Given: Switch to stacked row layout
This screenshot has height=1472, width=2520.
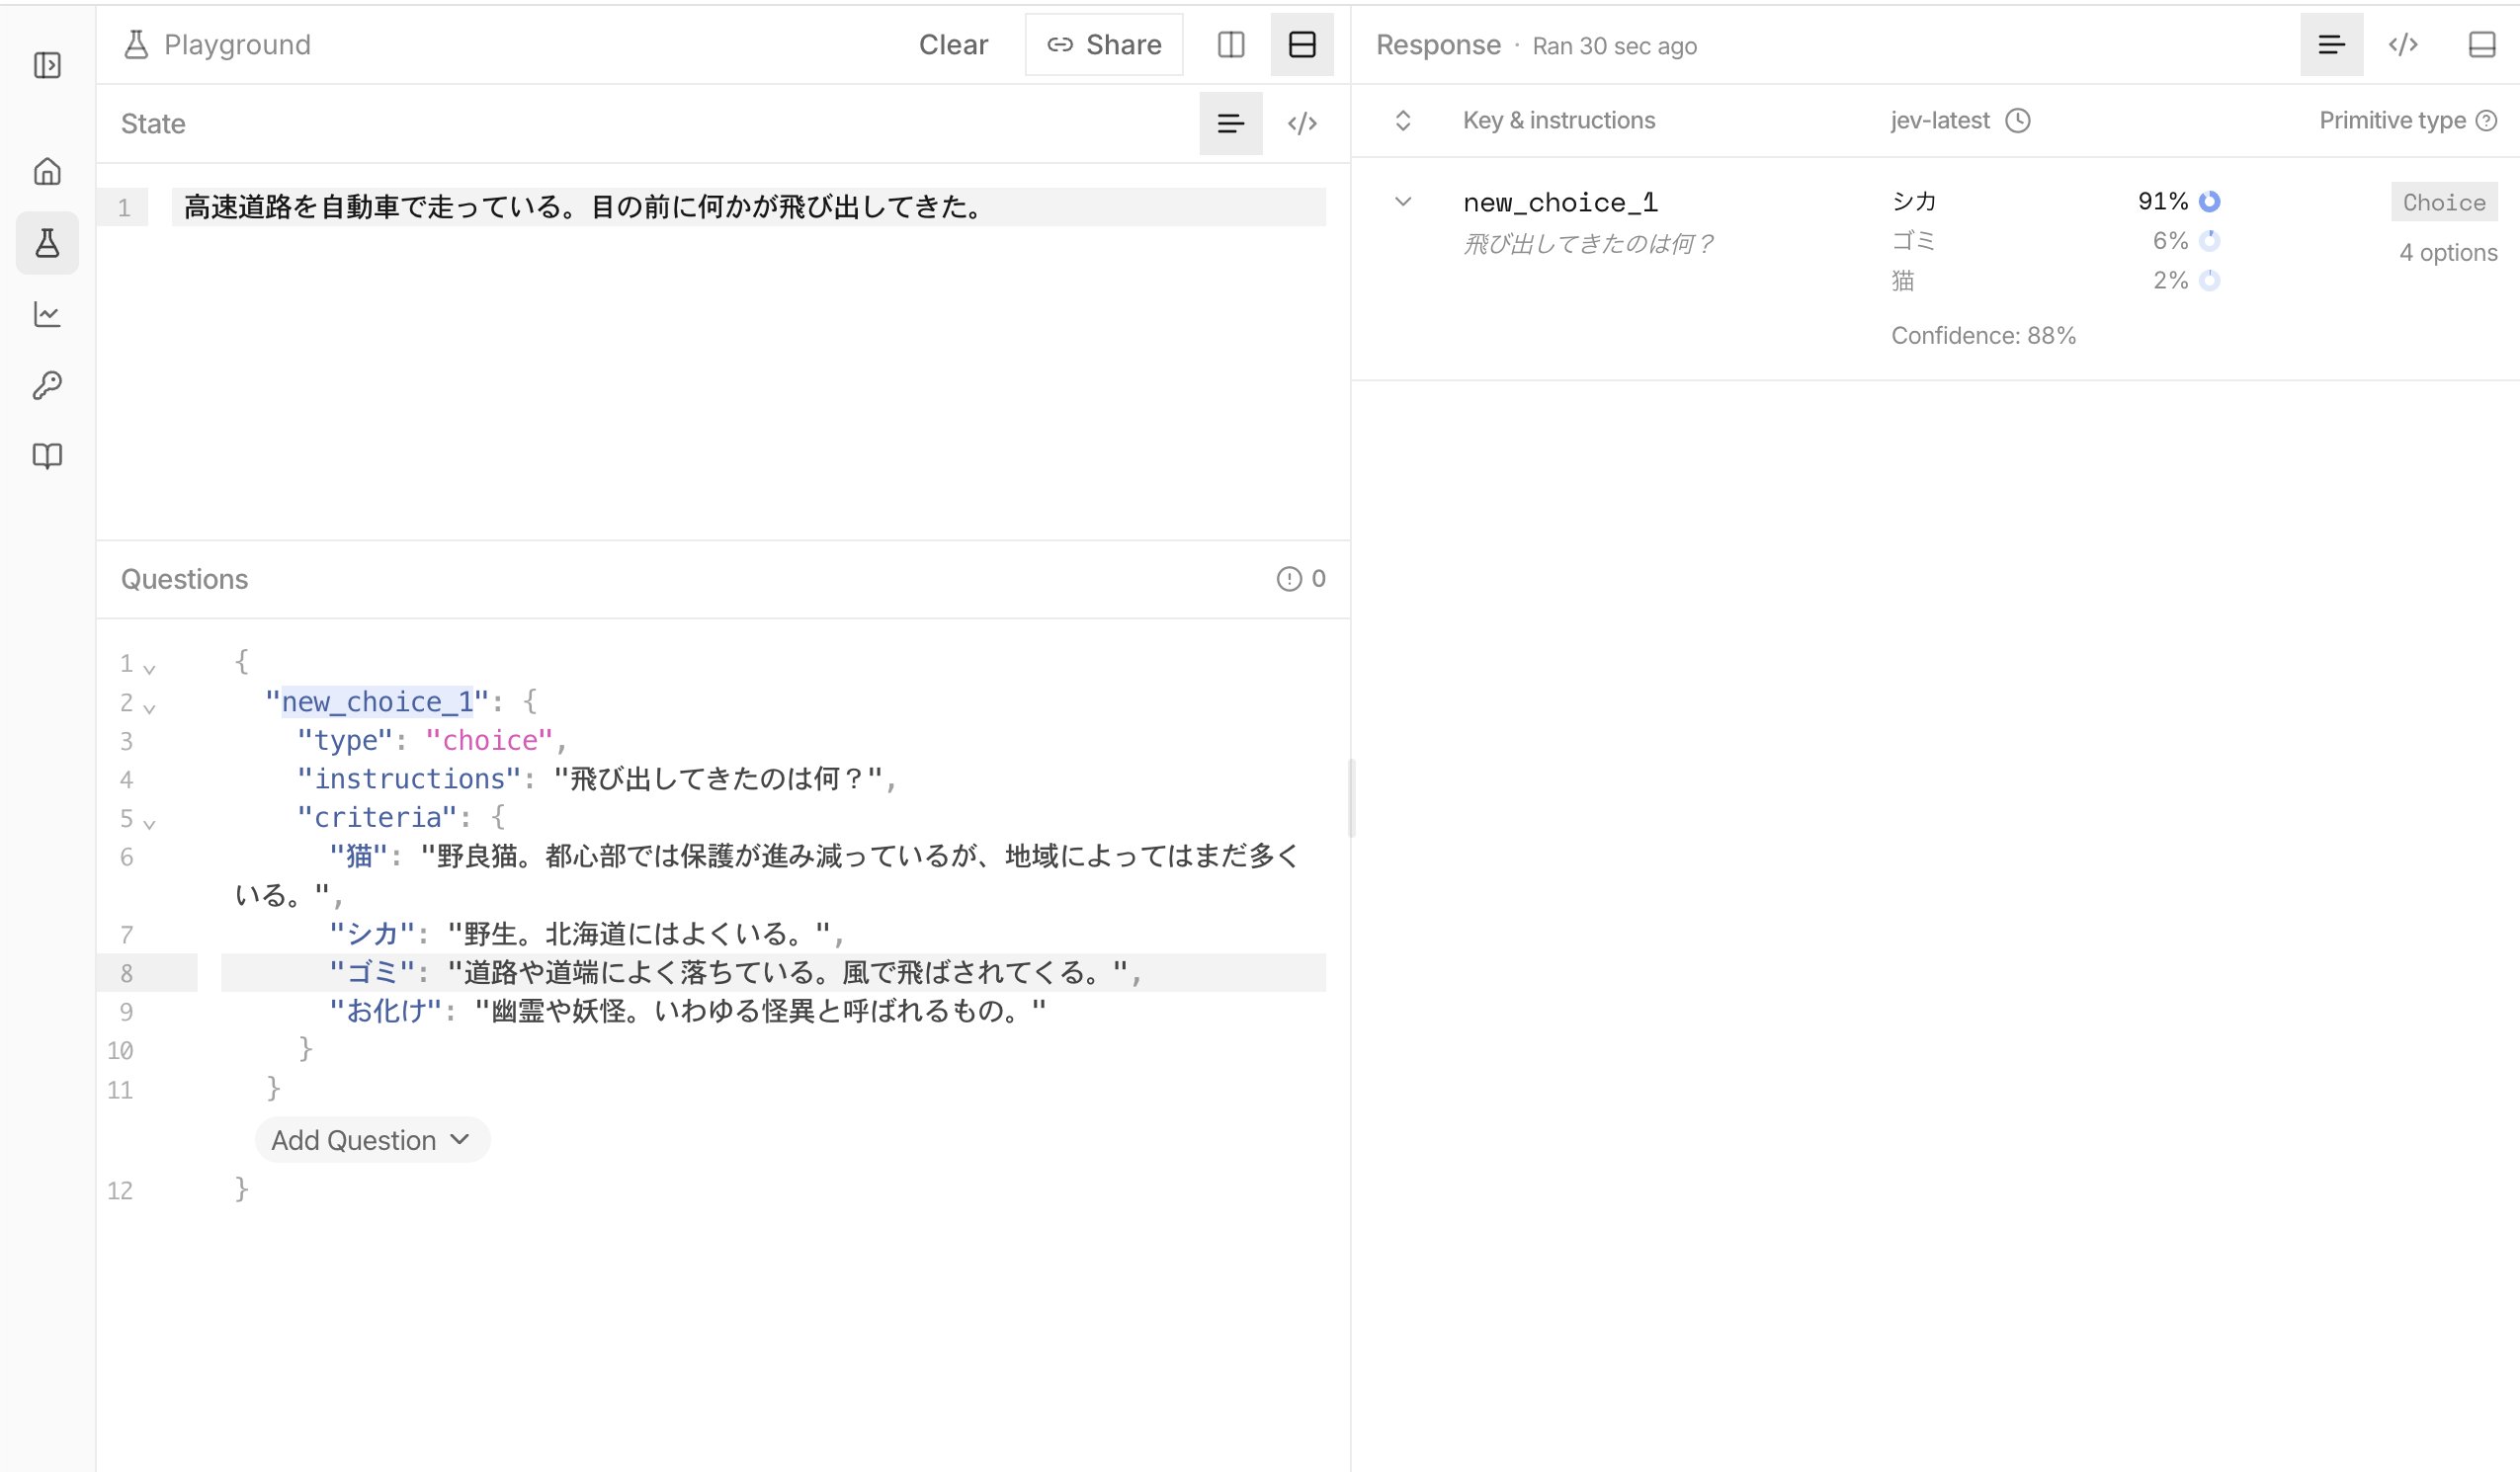Looking at the screenshot, I should pos(1302,45).
